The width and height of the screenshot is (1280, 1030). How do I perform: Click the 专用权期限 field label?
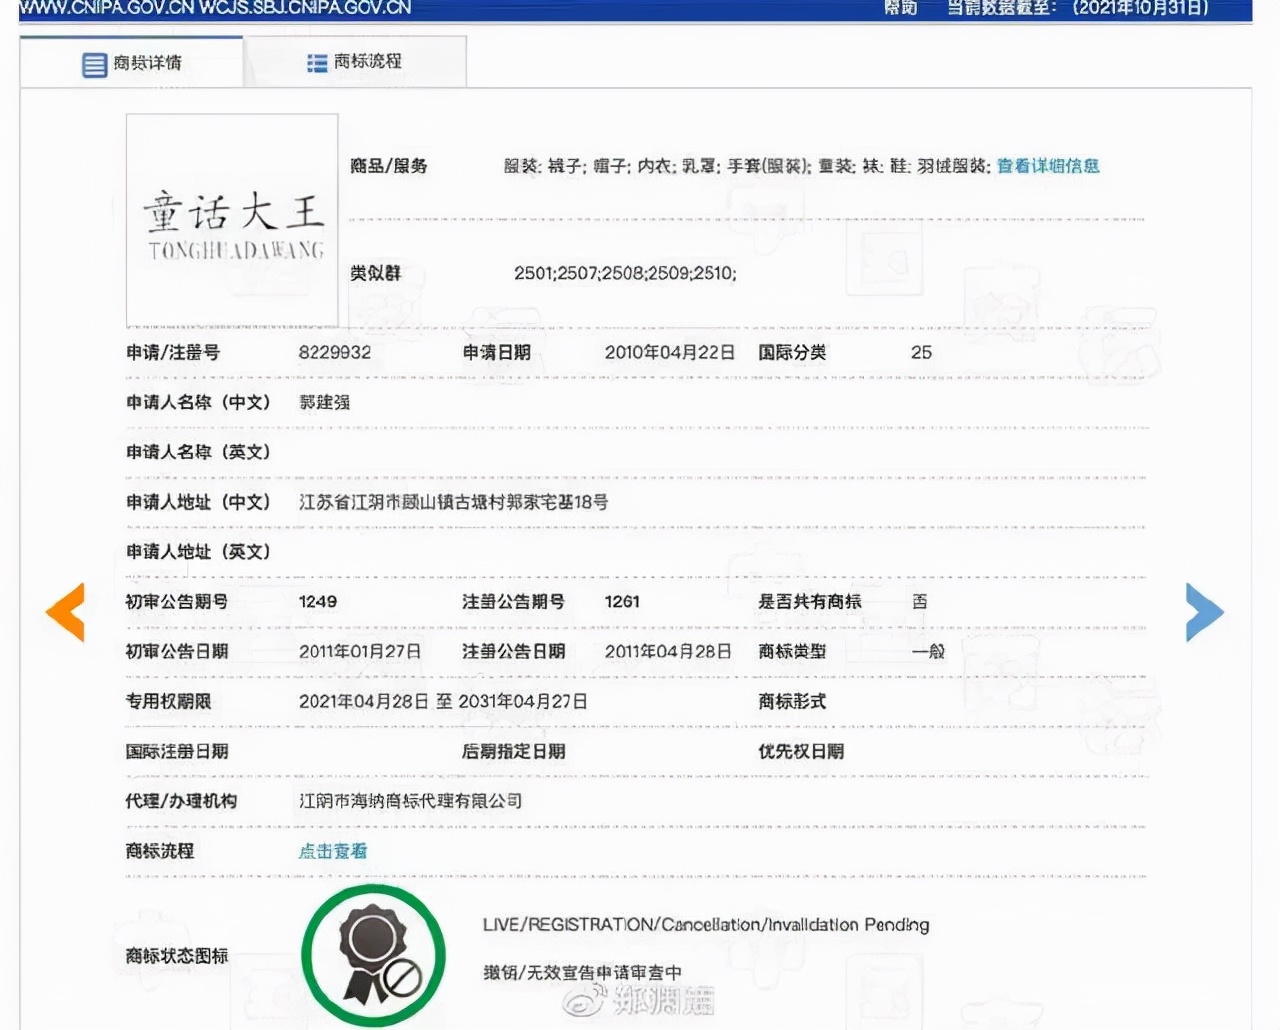tap(168, 701)
